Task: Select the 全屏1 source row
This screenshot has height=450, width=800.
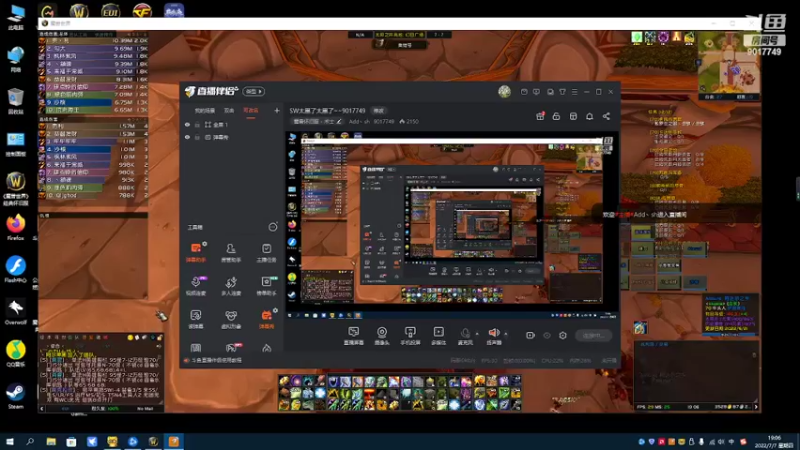Action: click(x=232, y=124)
